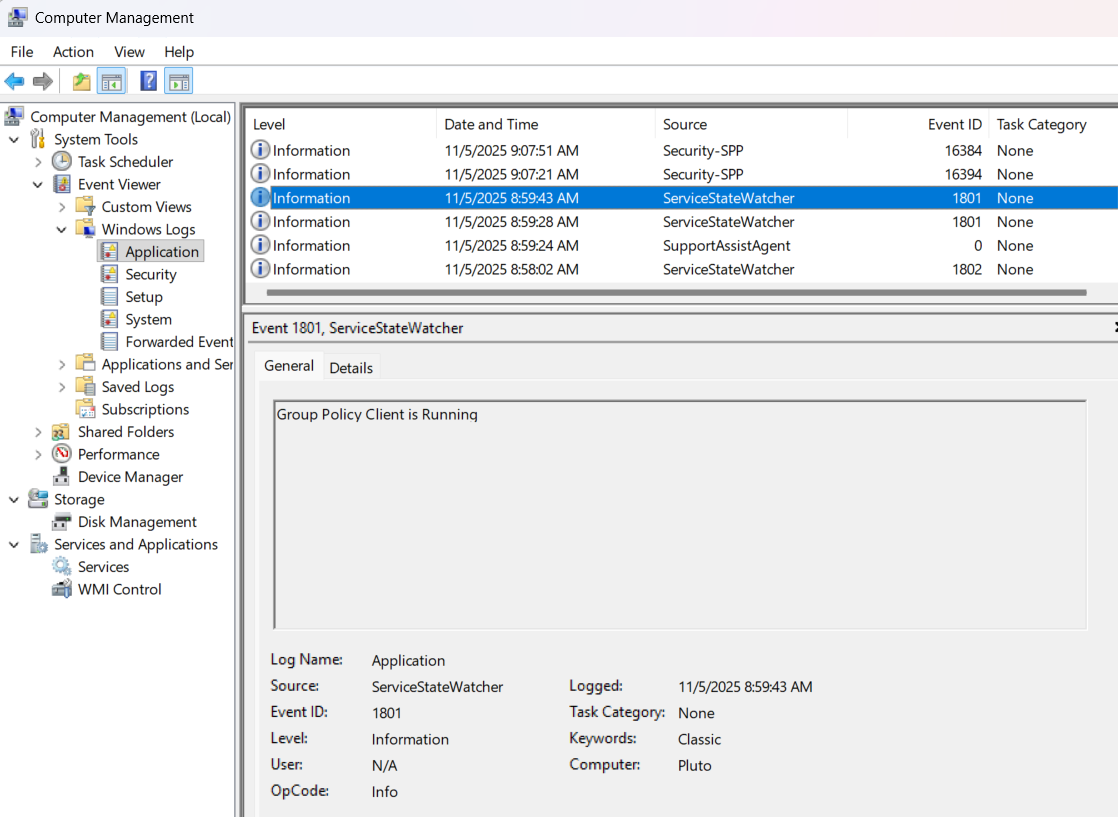The height and width of the screenshot is (817, 1118).
Task: Click the Forward arrow toolbar icon
Action: tap(43, 81)
